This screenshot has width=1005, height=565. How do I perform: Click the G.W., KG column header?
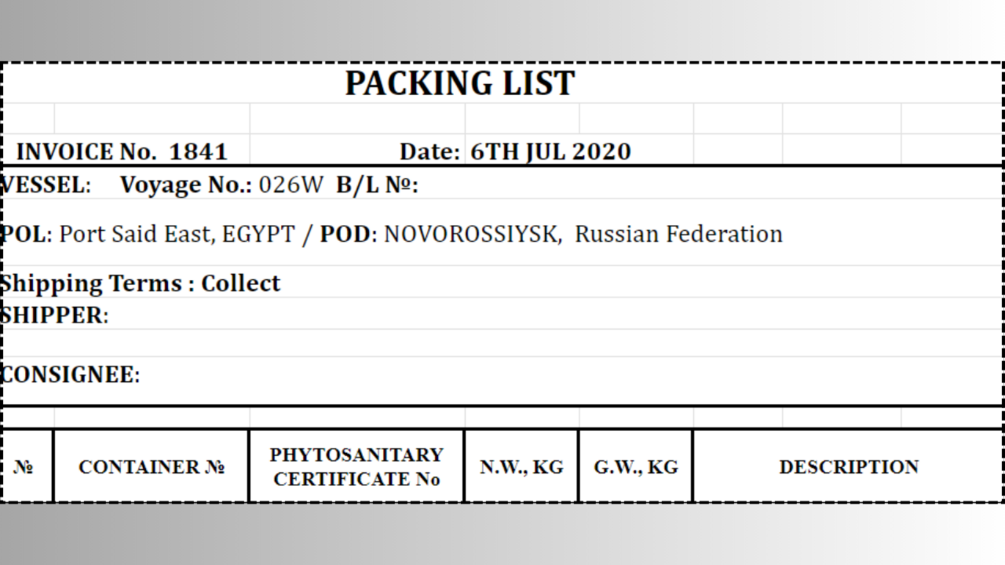636,466
